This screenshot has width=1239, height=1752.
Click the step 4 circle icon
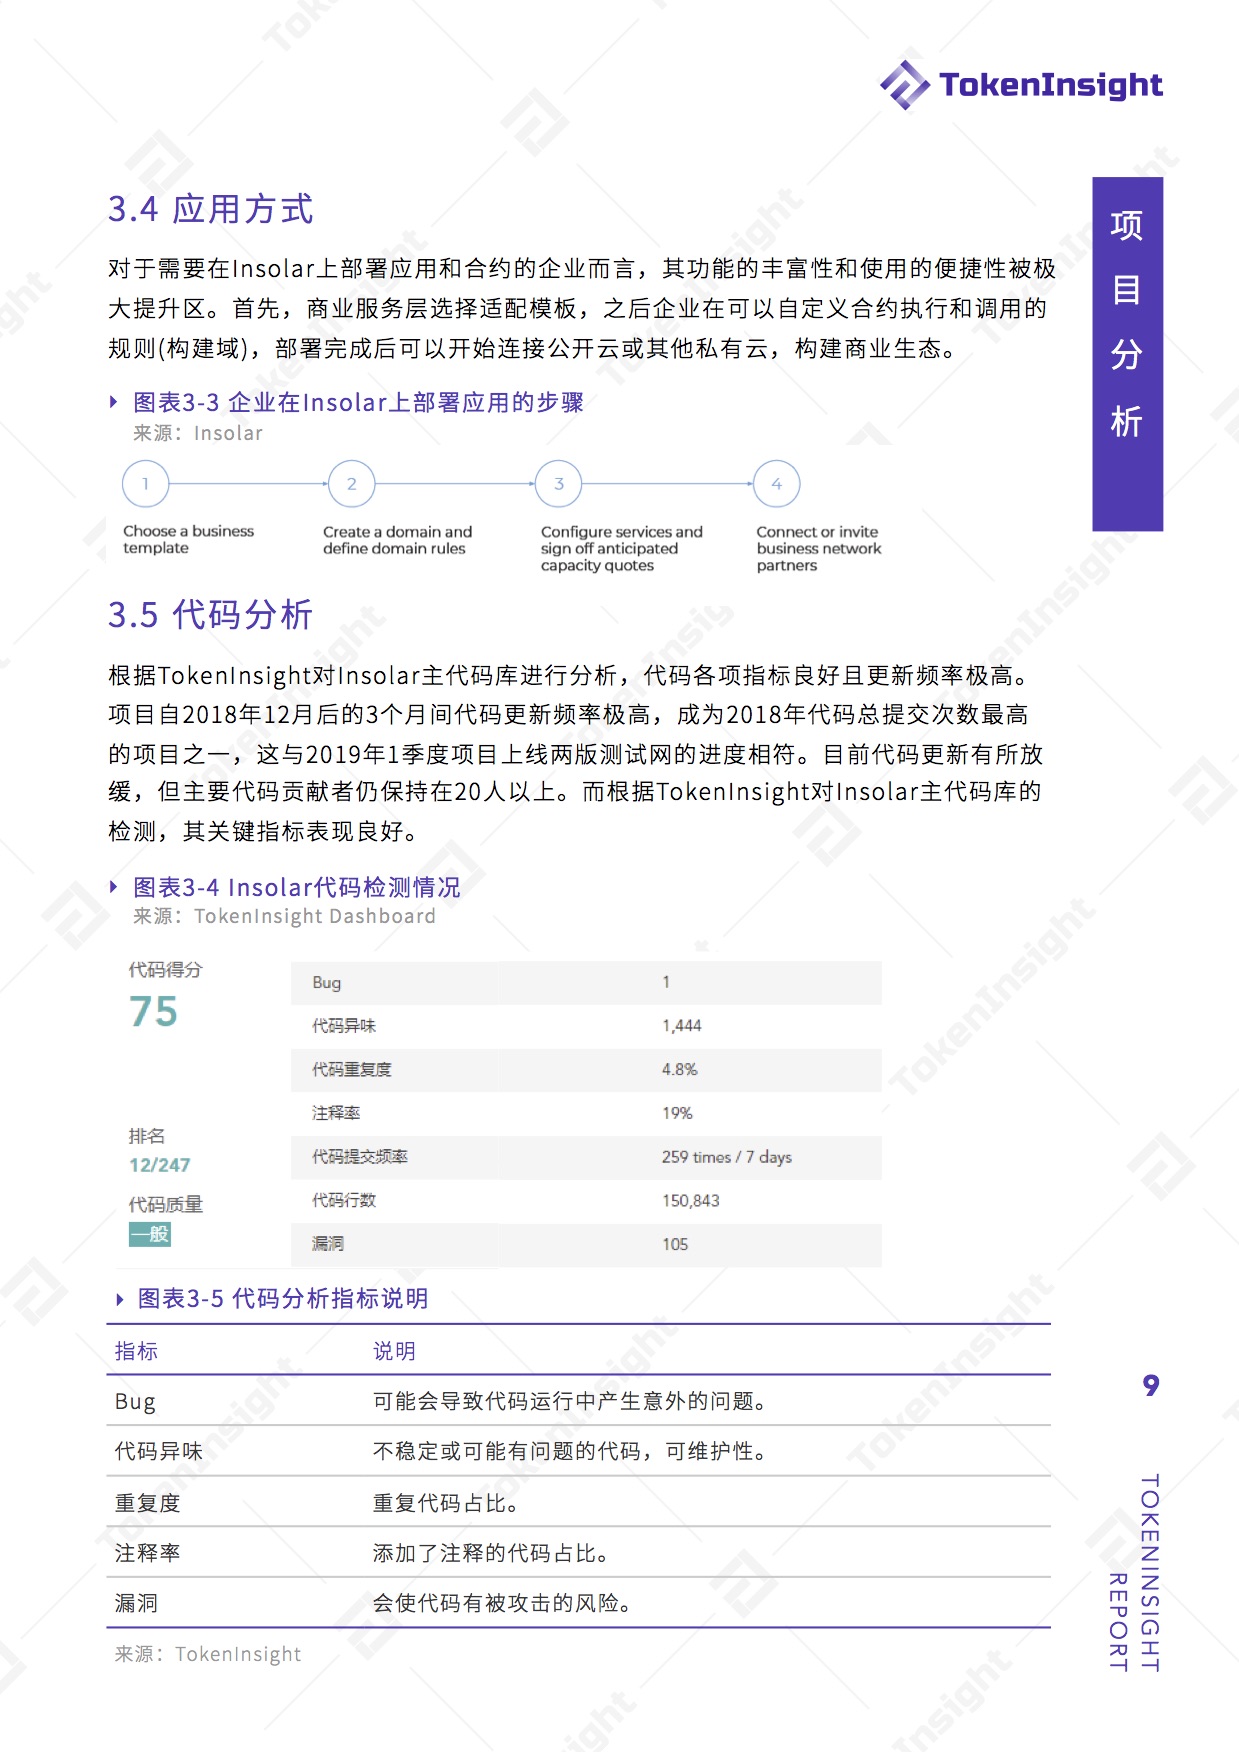click(777, 484)
